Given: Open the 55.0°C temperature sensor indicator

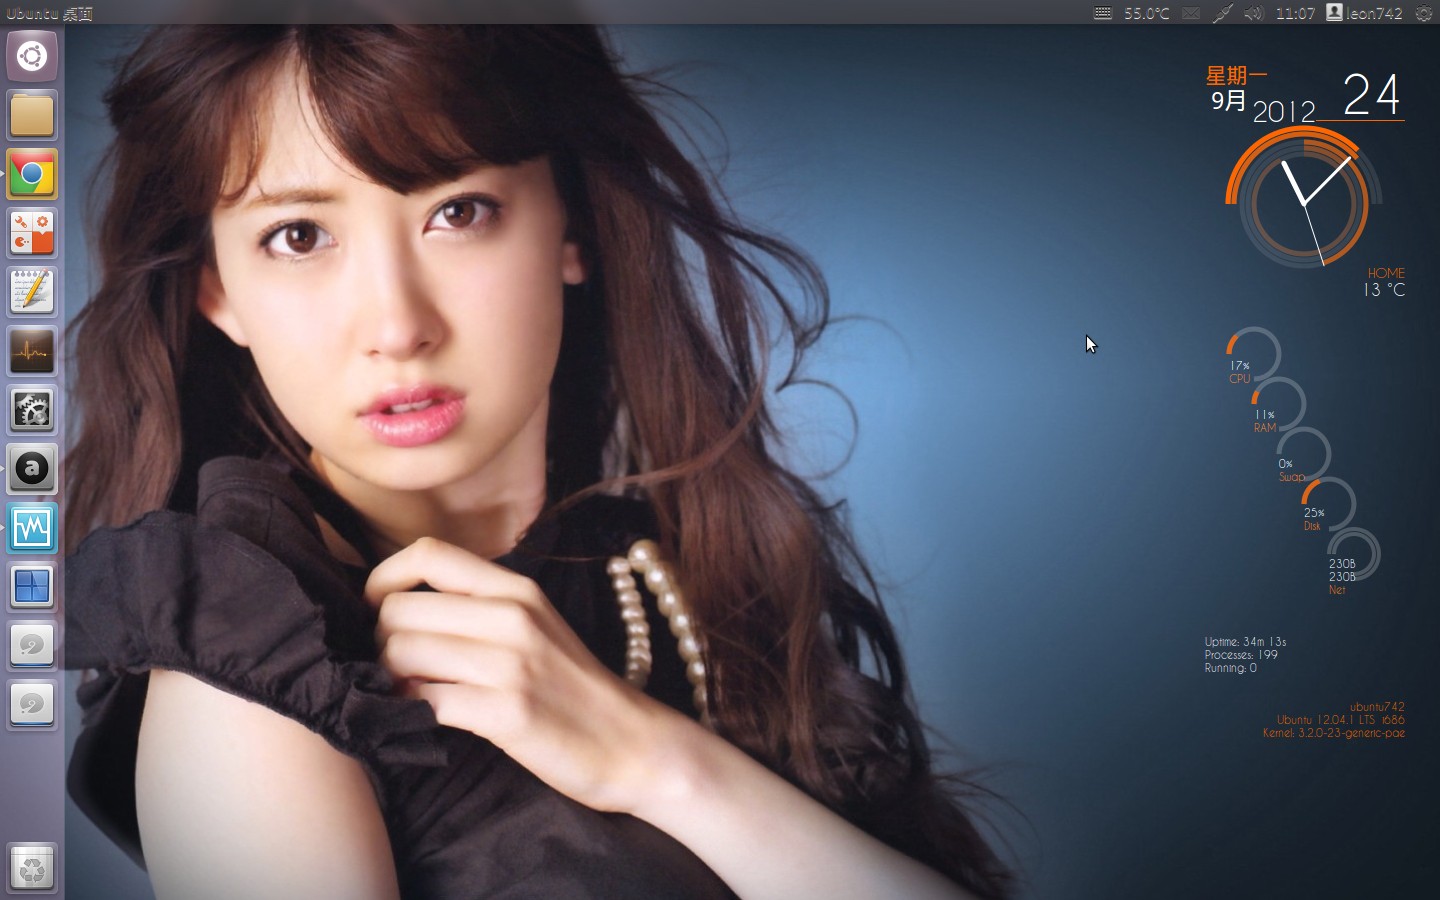Looking at the screenshot, I should tap(1147, 13).
